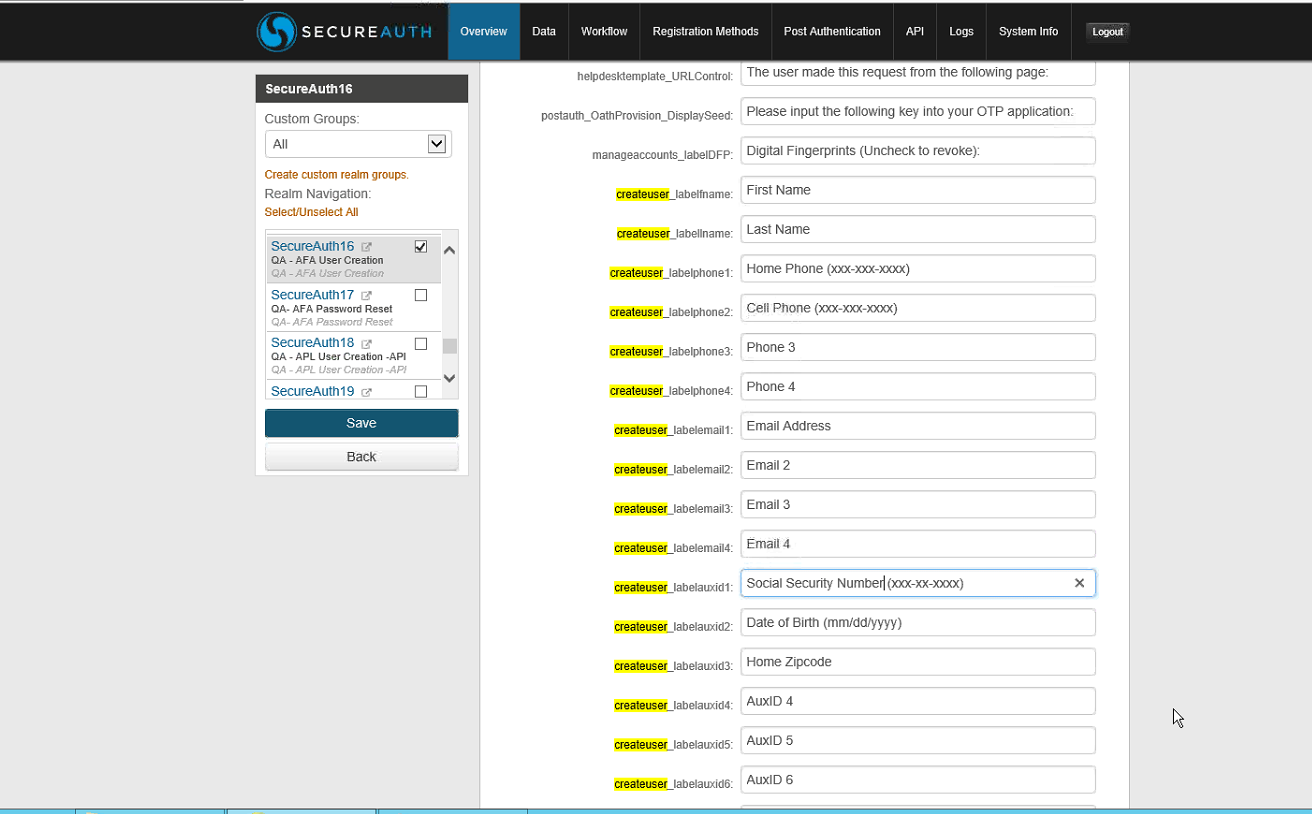Open the Registration Methods tab
This screenshot has height=814, width=1312.
(x=706, y=31)
